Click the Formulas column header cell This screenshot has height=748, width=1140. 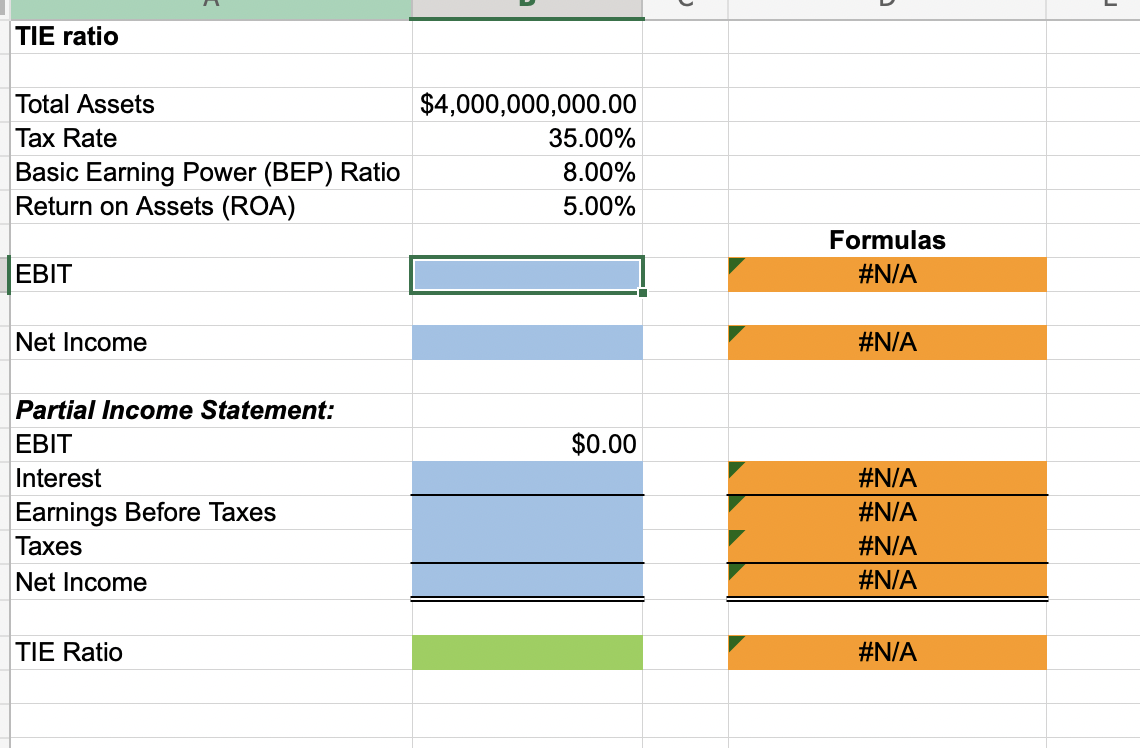pos(887,240)
